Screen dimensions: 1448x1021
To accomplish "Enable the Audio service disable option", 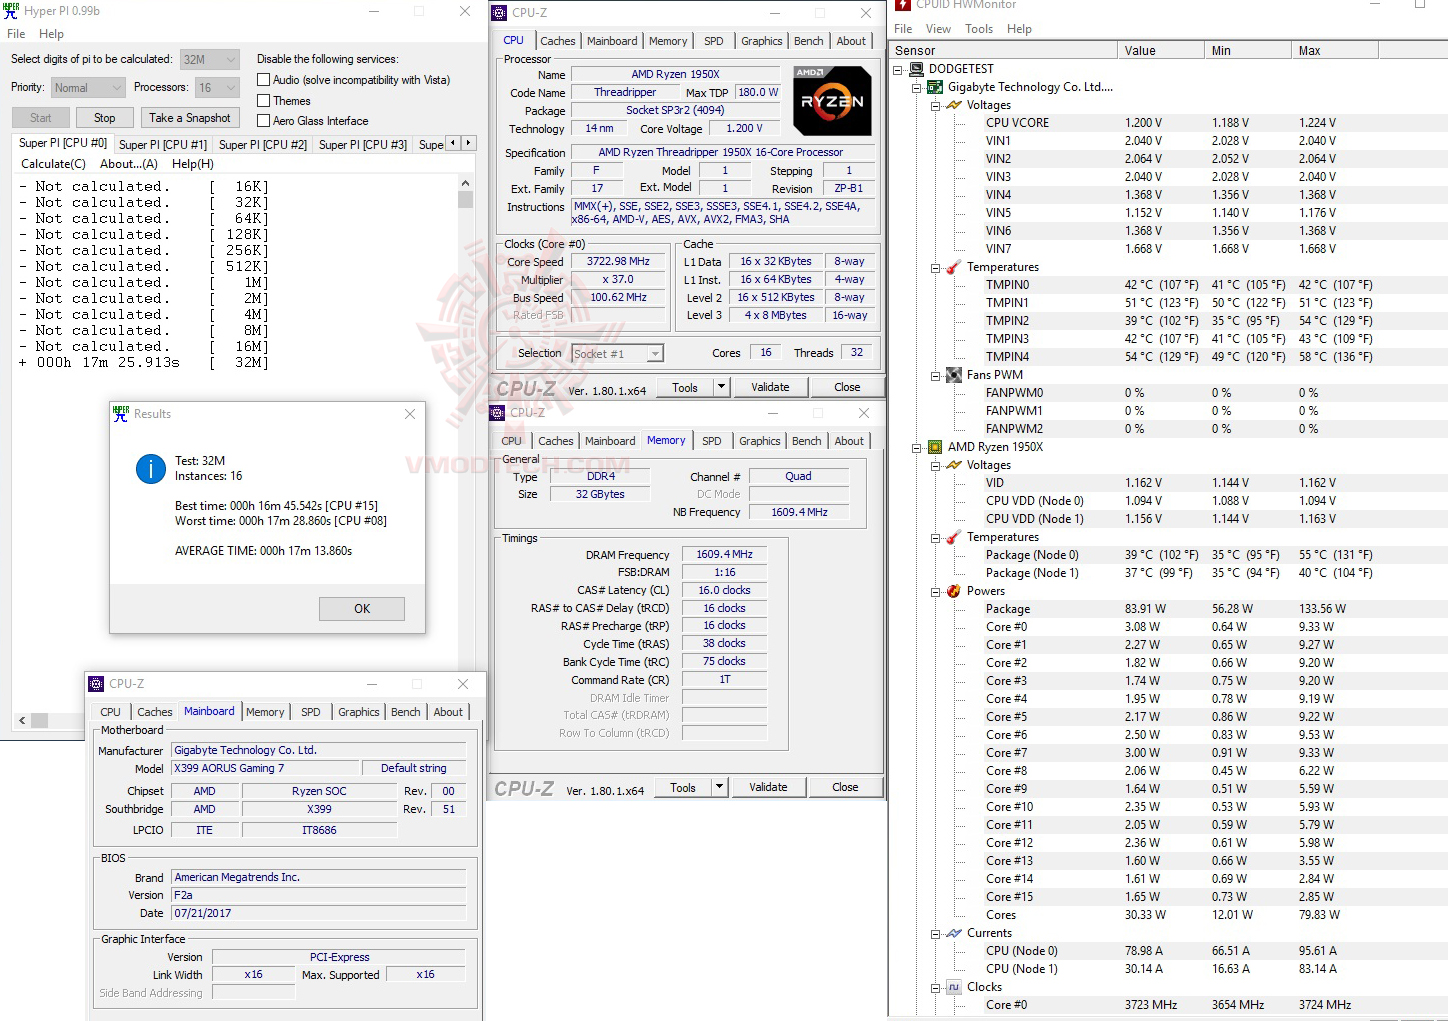I will pyautogui.click(x=262, y=79).
